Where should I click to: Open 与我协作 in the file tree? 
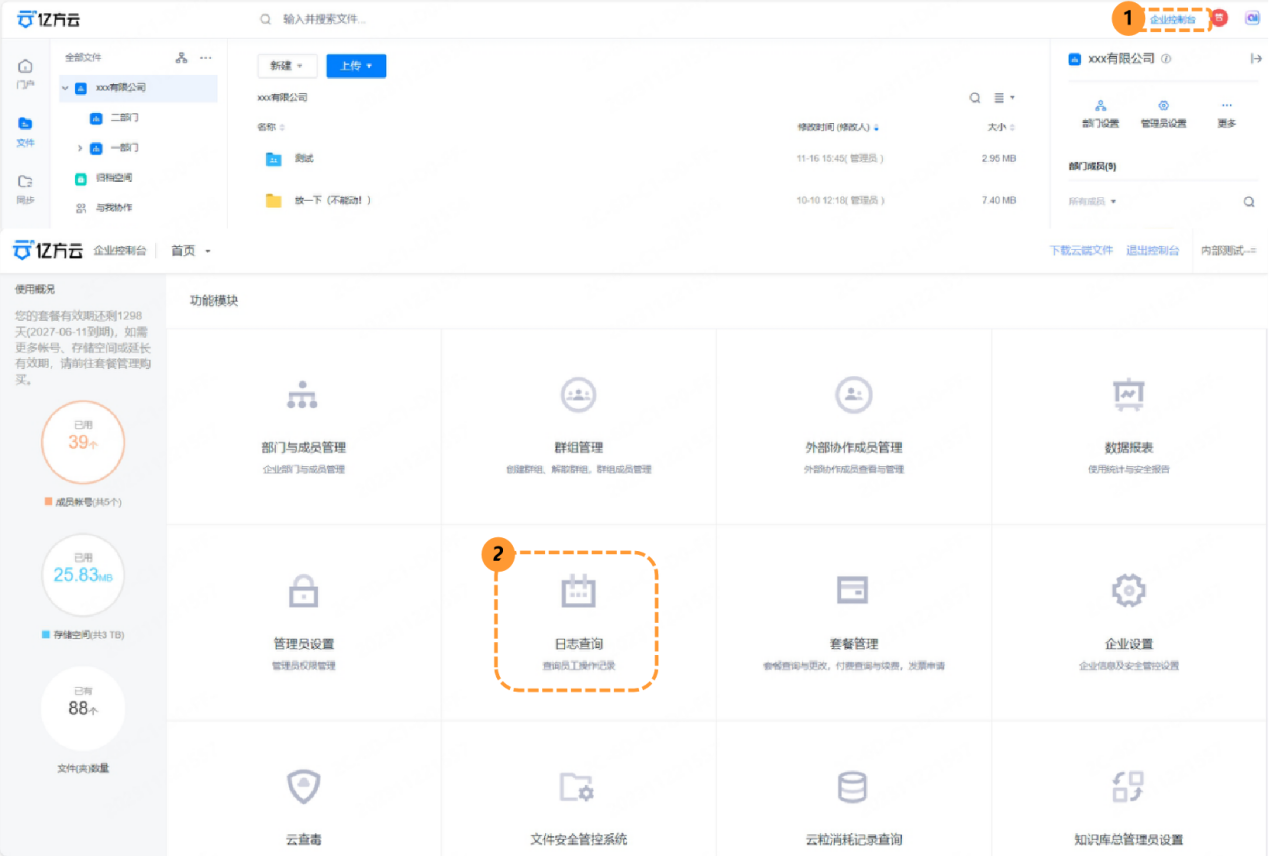pos(113,208)
